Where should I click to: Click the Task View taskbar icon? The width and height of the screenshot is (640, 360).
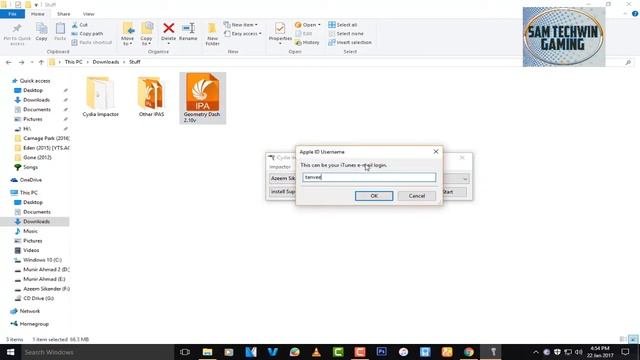[185, 352]
